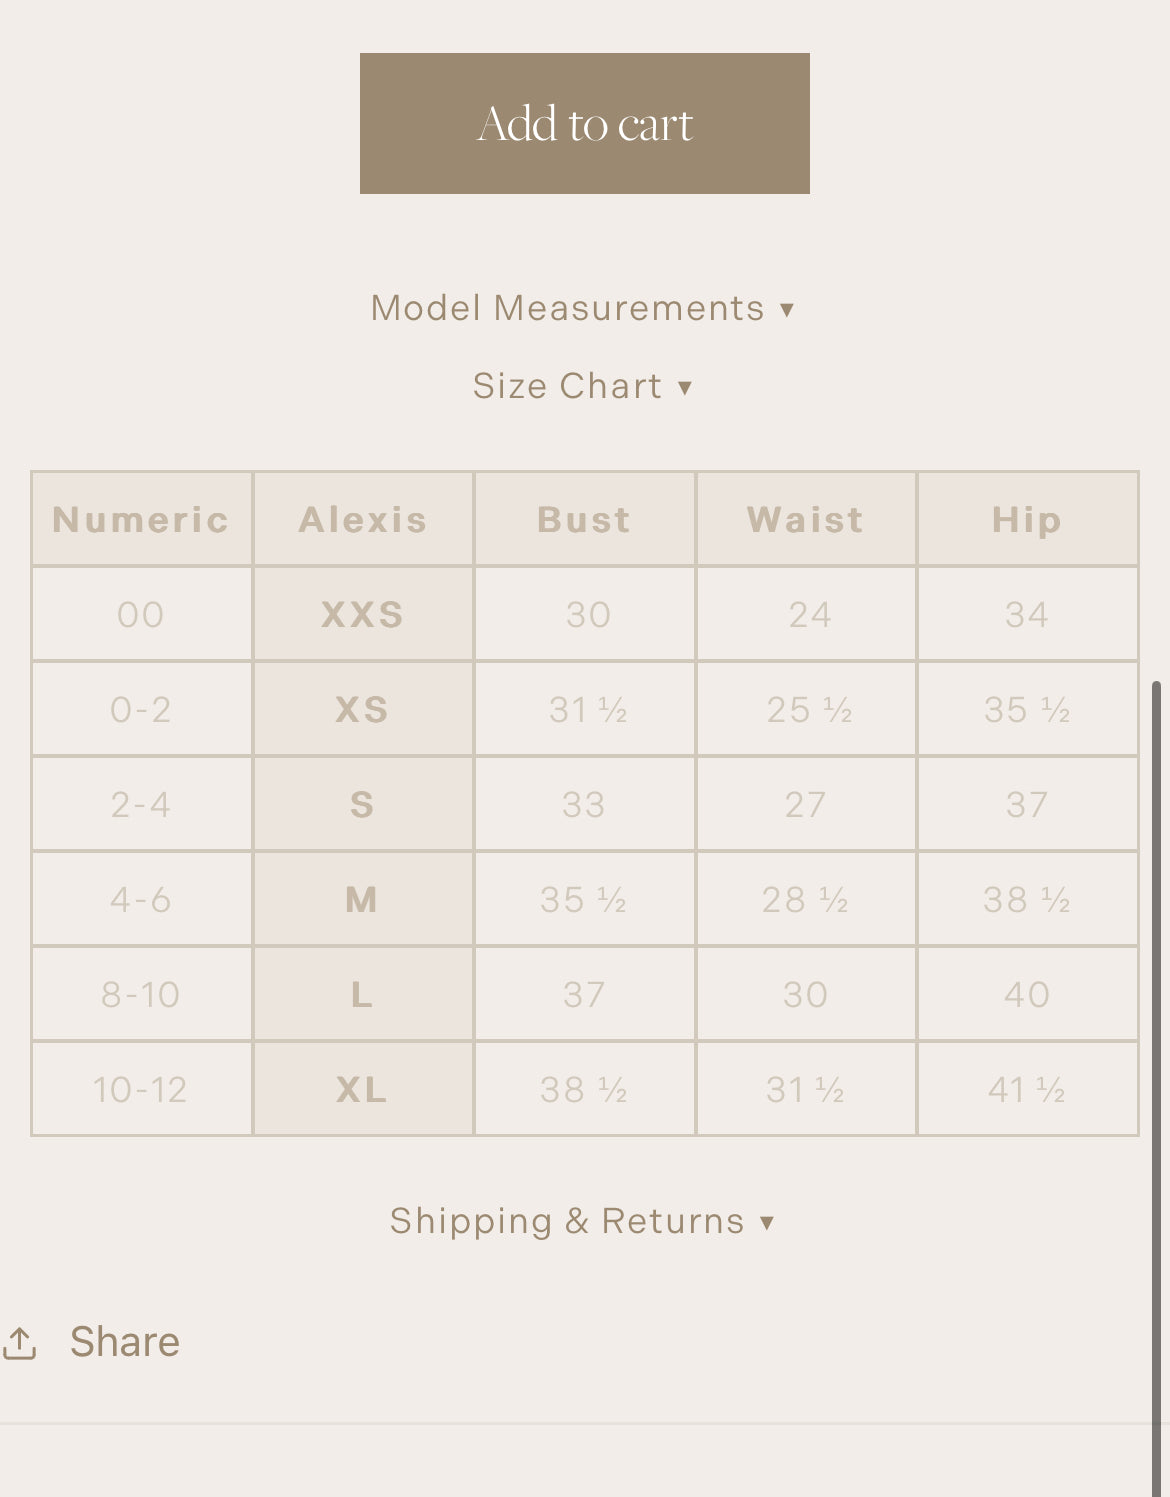
Task: Select the XS size cell
Action: (x=363, y=709)
